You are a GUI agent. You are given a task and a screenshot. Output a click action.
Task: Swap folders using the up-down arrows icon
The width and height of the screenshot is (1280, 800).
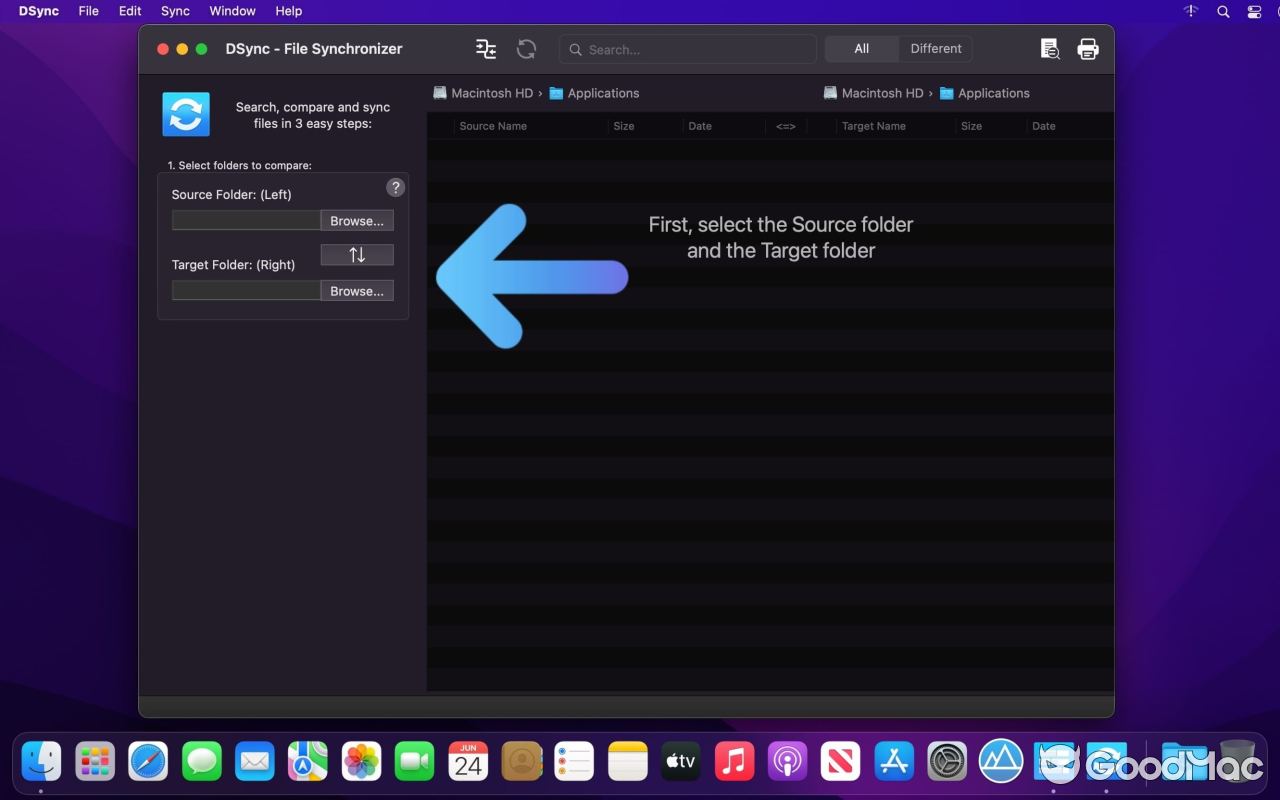point(356,254)
